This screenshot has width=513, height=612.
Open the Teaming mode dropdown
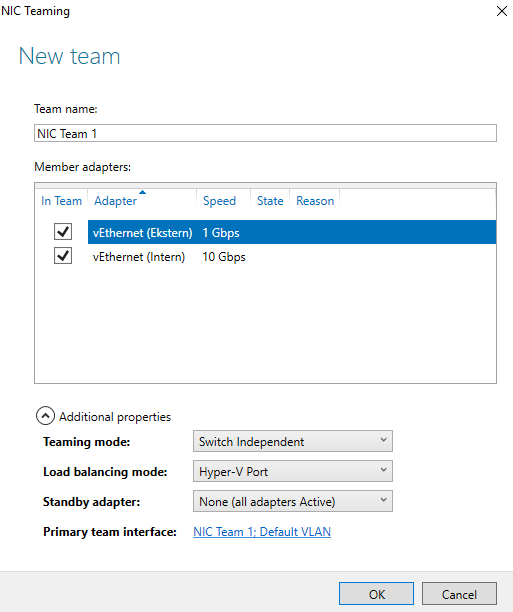pyautogui.click(x=292, y=441)
